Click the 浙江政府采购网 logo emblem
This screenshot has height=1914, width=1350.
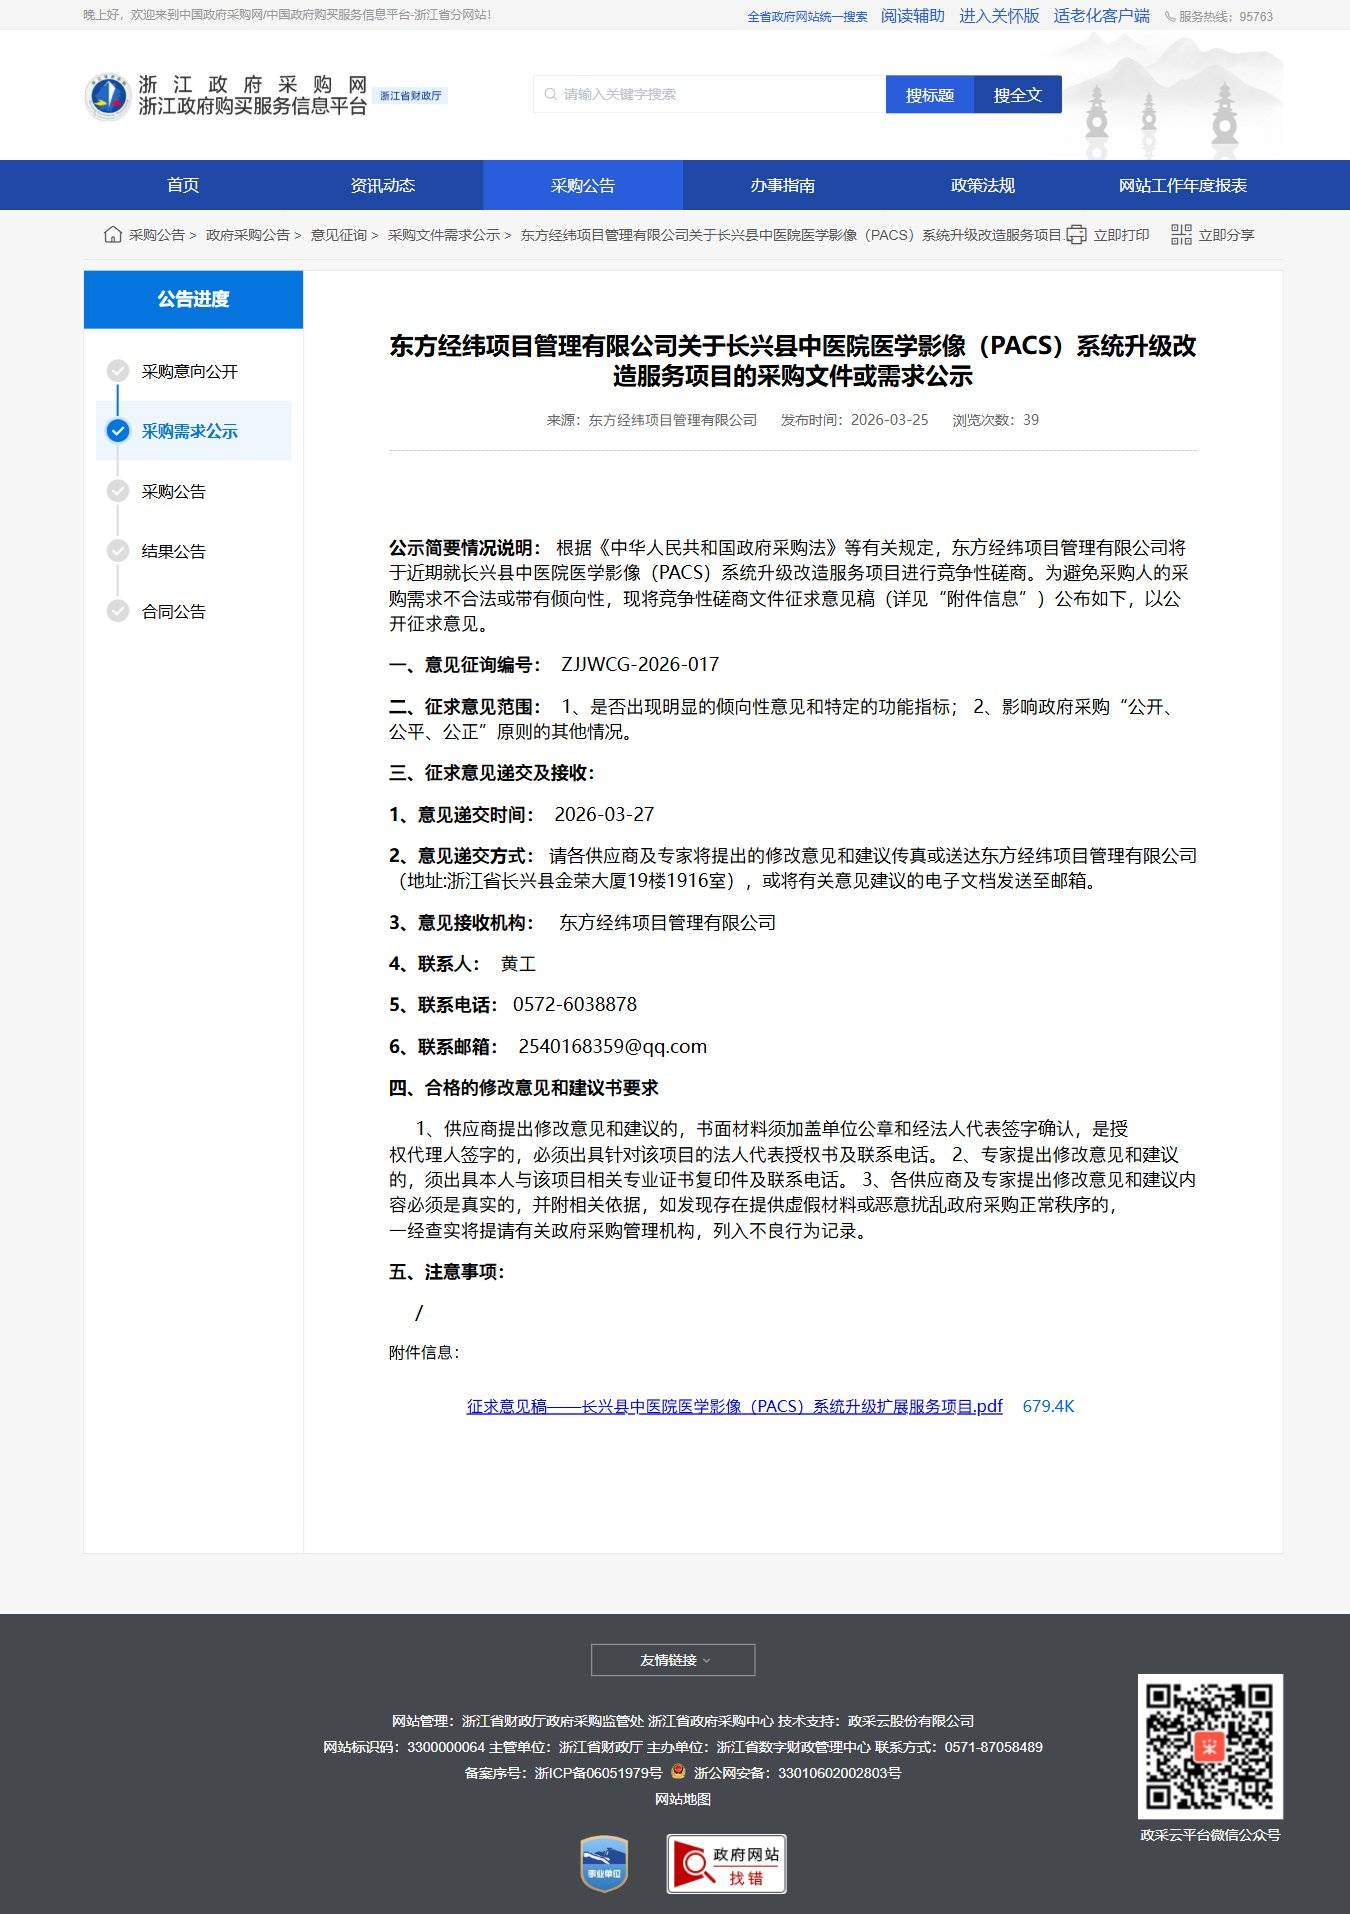(x=107, y=96)
